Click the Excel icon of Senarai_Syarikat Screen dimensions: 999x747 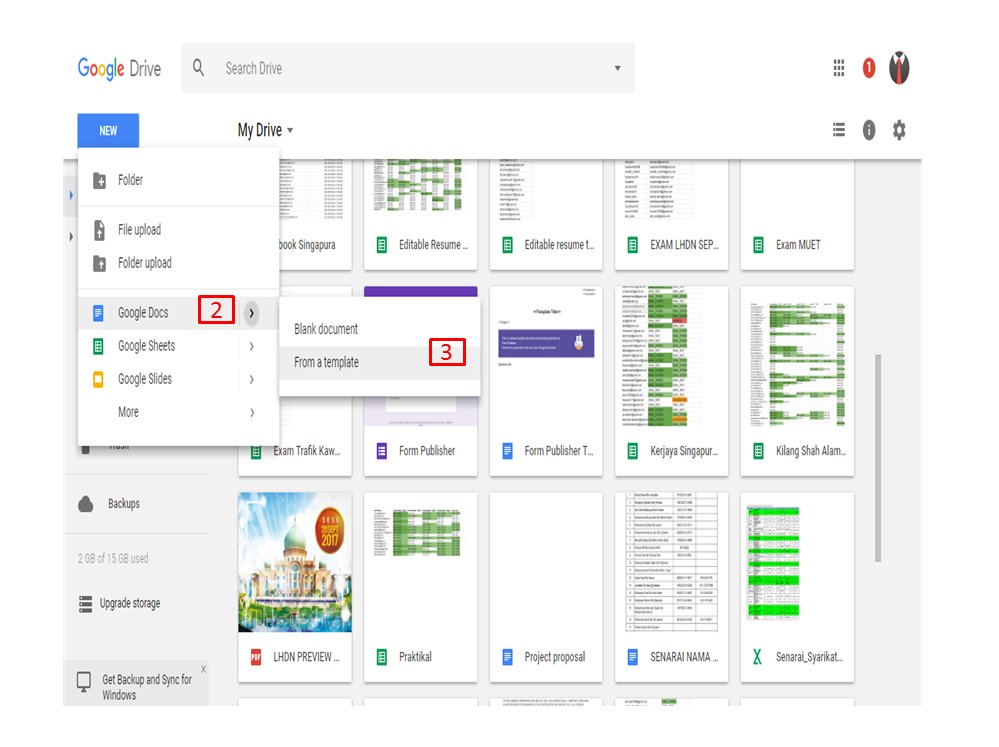[757, 657]
